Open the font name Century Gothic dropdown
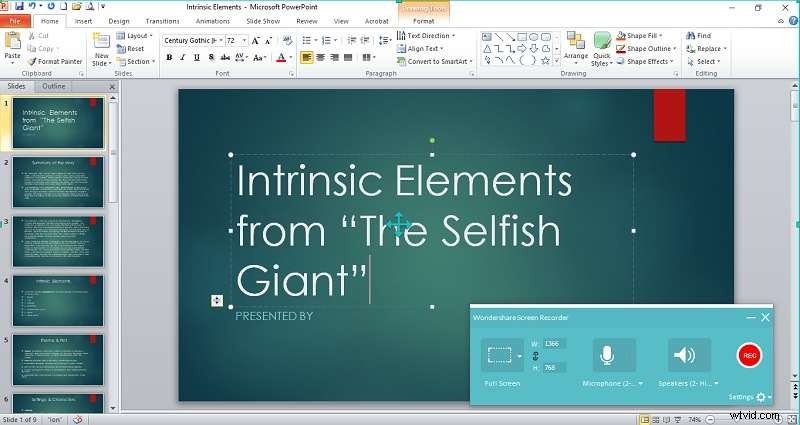Screen dimensions: 800x425 click(221, 40)
